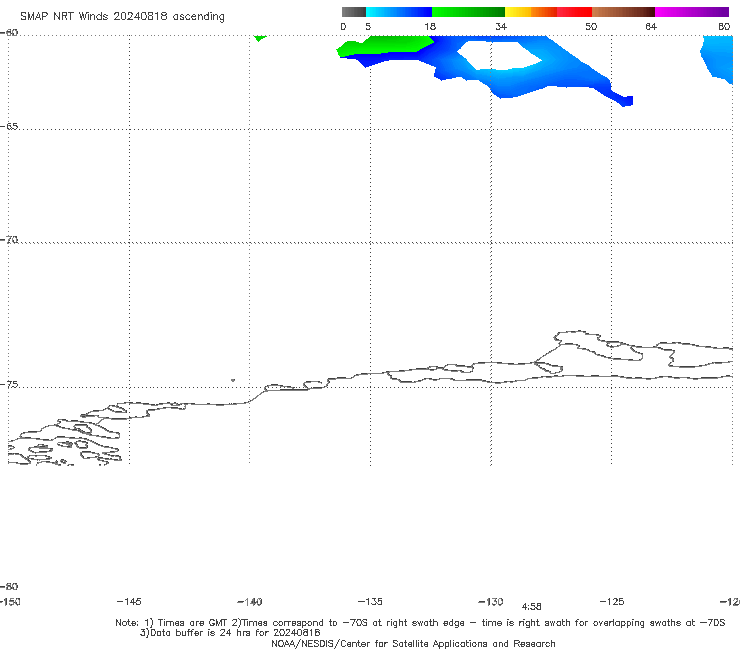The height and width of the screenshot is (650, 740).
Task: Click the color bar label '64'
Action: (651, 26)
